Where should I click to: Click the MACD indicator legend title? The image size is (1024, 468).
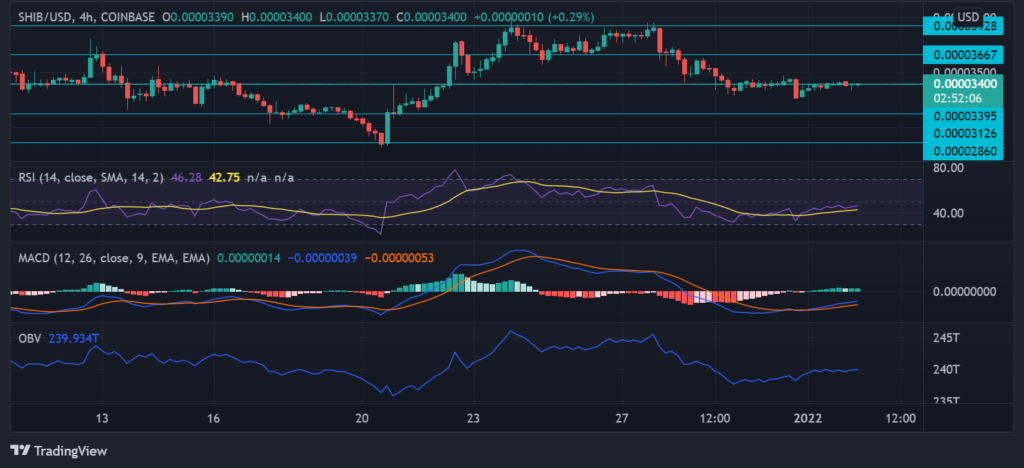[114, 258]
